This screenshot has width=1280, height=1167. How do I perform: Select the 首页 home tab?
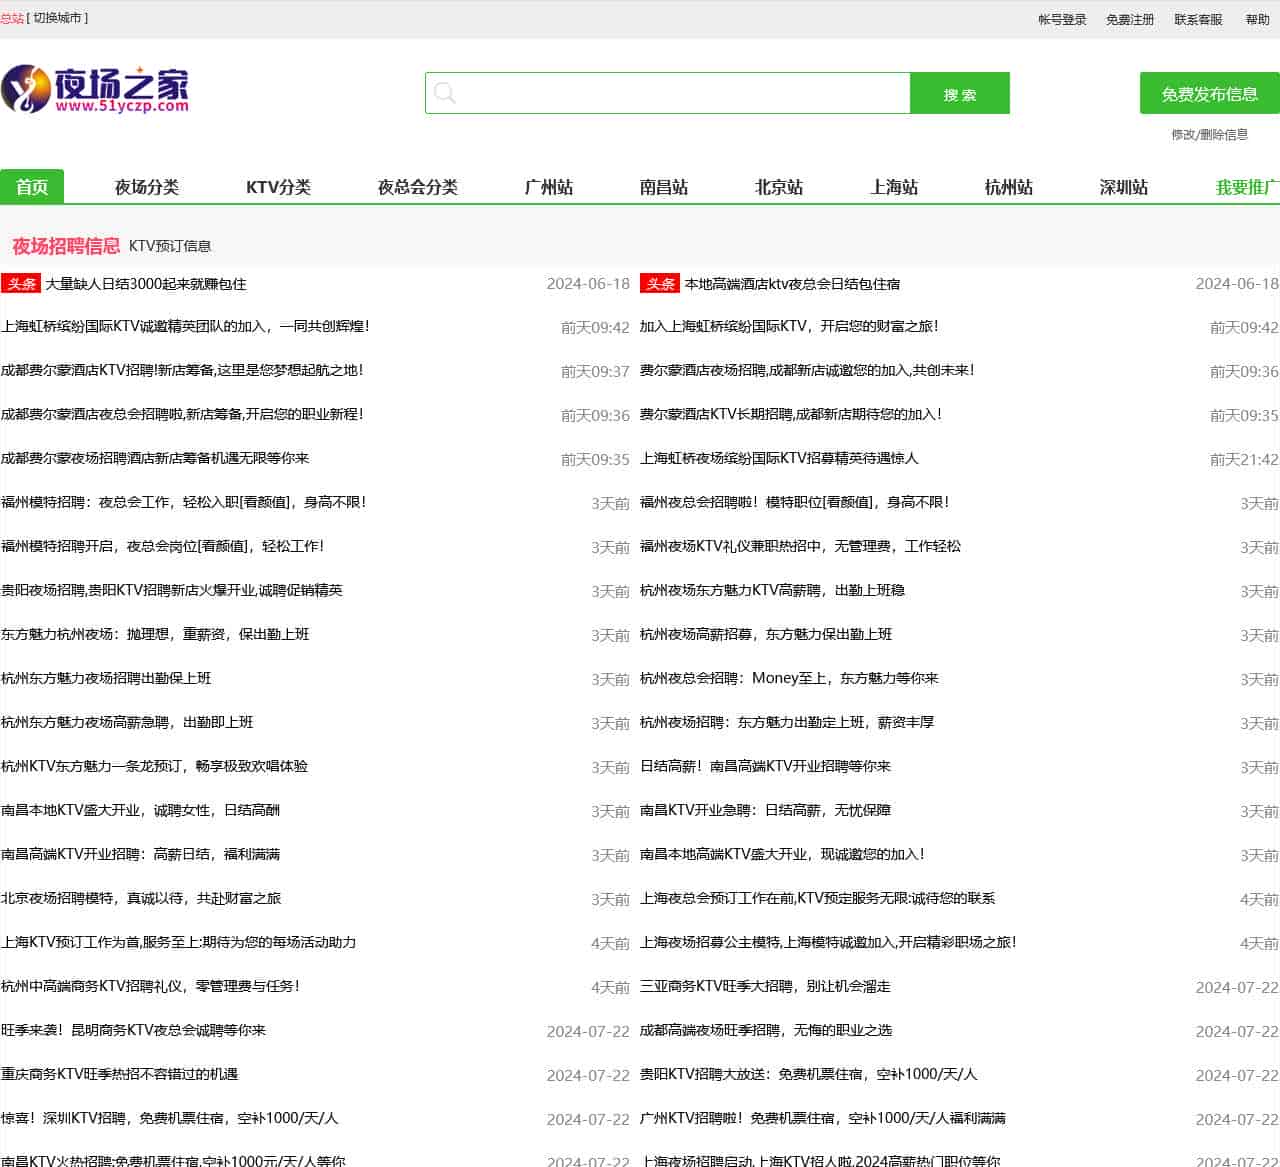[33, 186]
